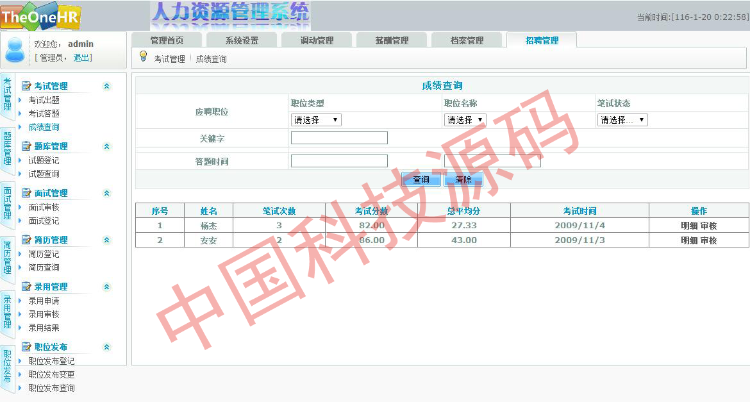The width and height of the screenshot is (750, 402).
Task: Collapse the 面试管理 sidebar section
Action: (x=107, y=193)
